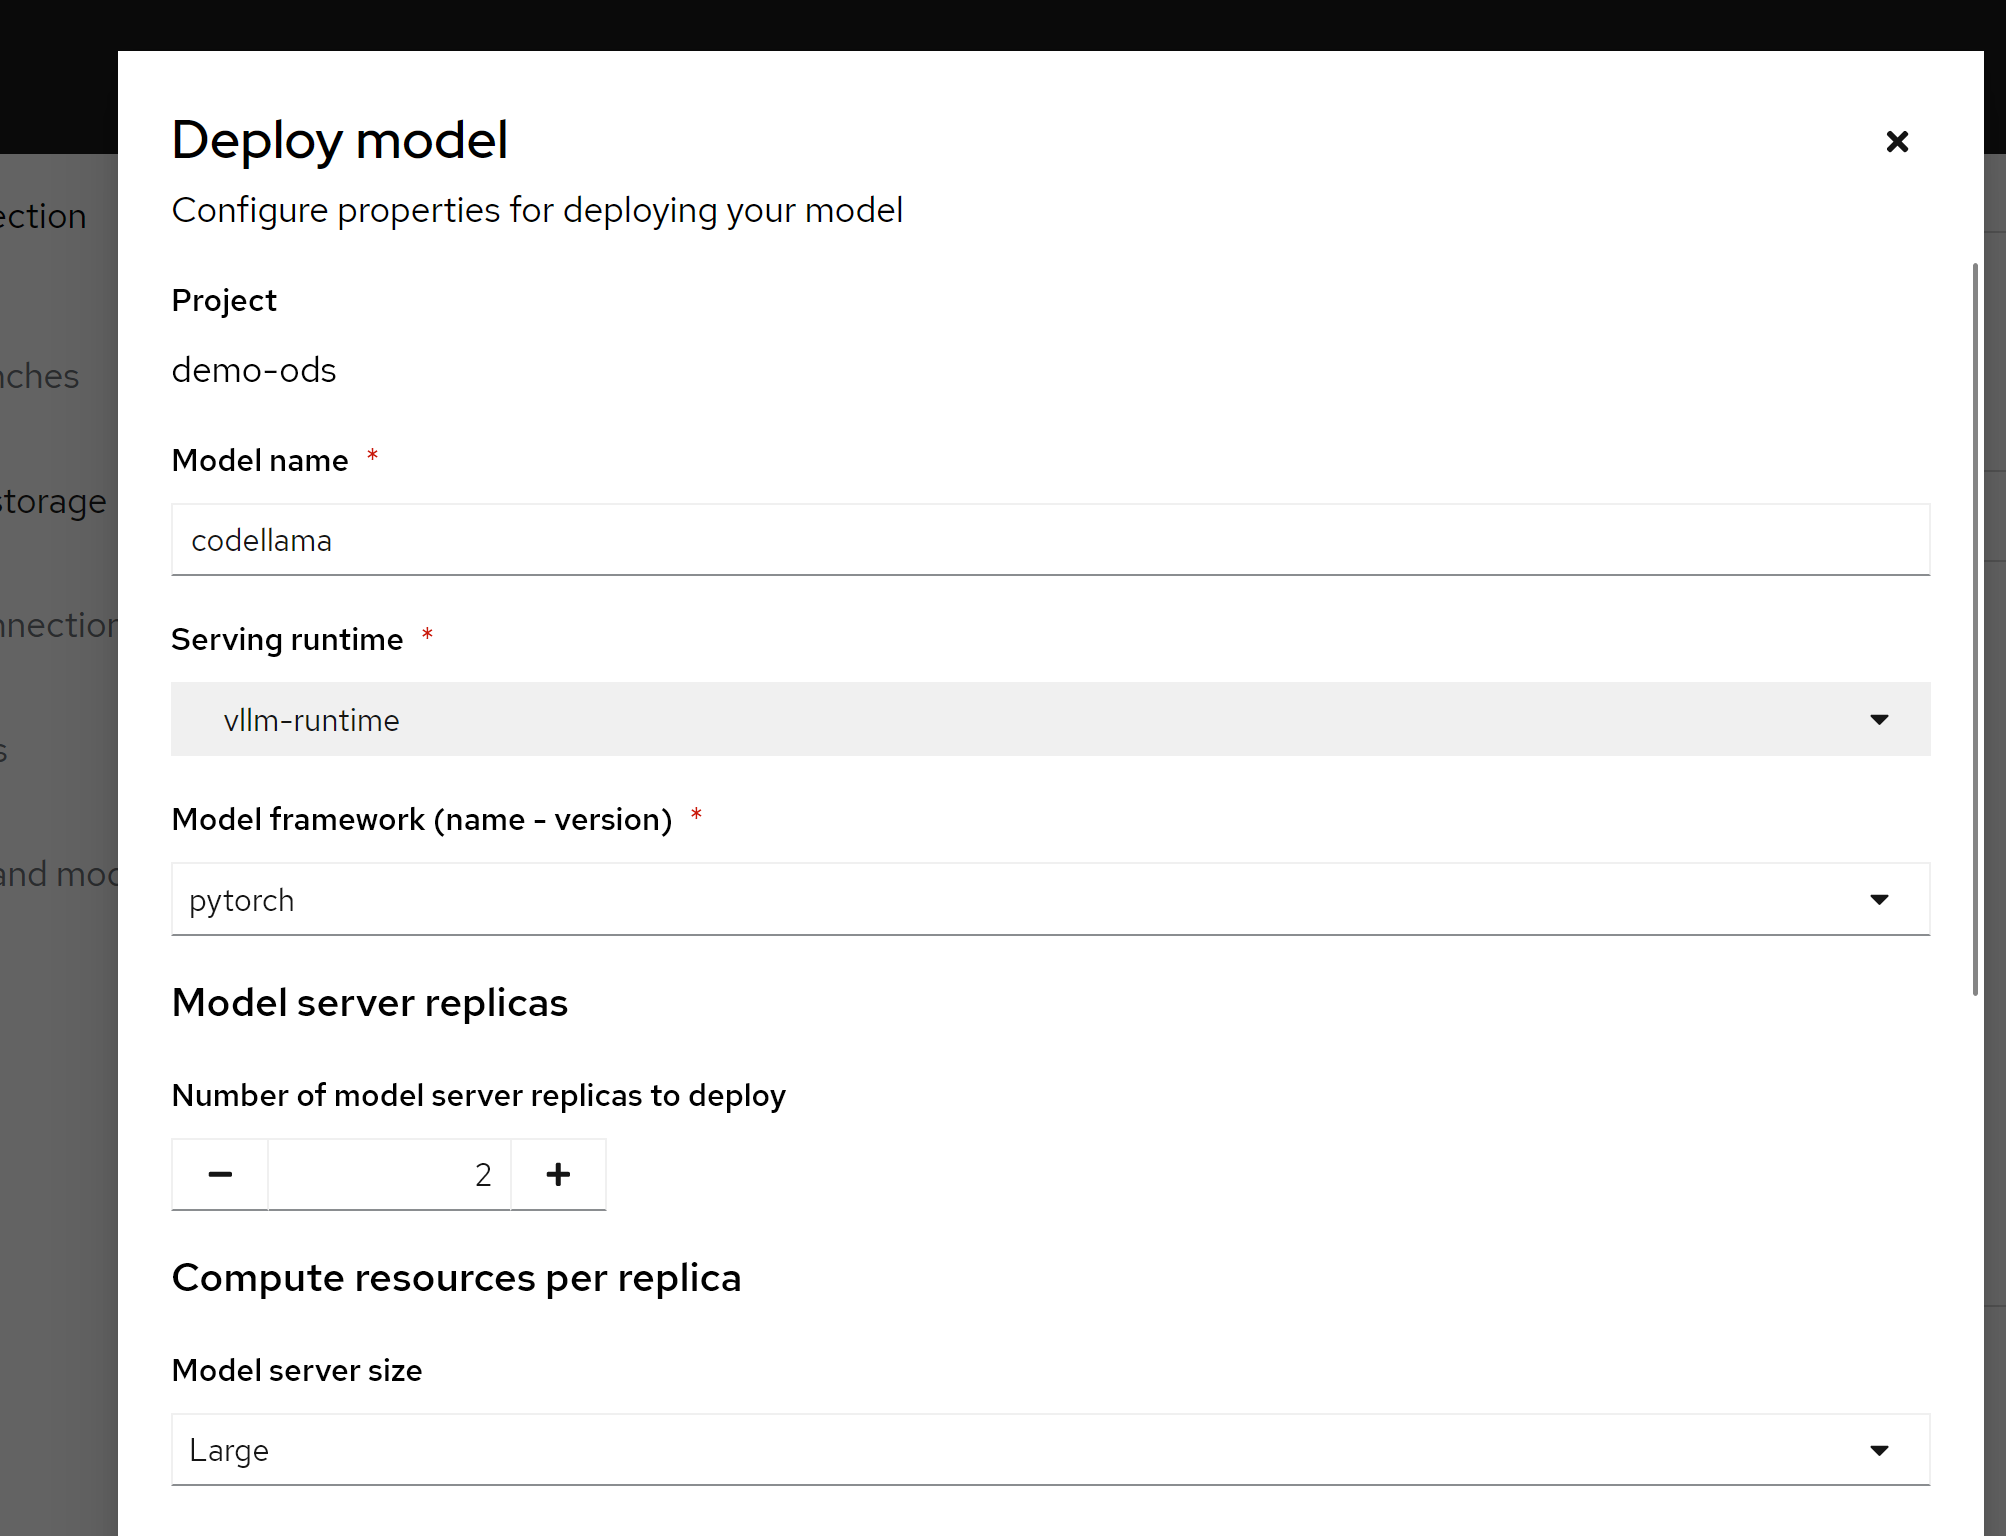This screenshot has height=1536, width=2006.
Task: Select the partially hidden storage sidebar item
Action: point(52,501)
